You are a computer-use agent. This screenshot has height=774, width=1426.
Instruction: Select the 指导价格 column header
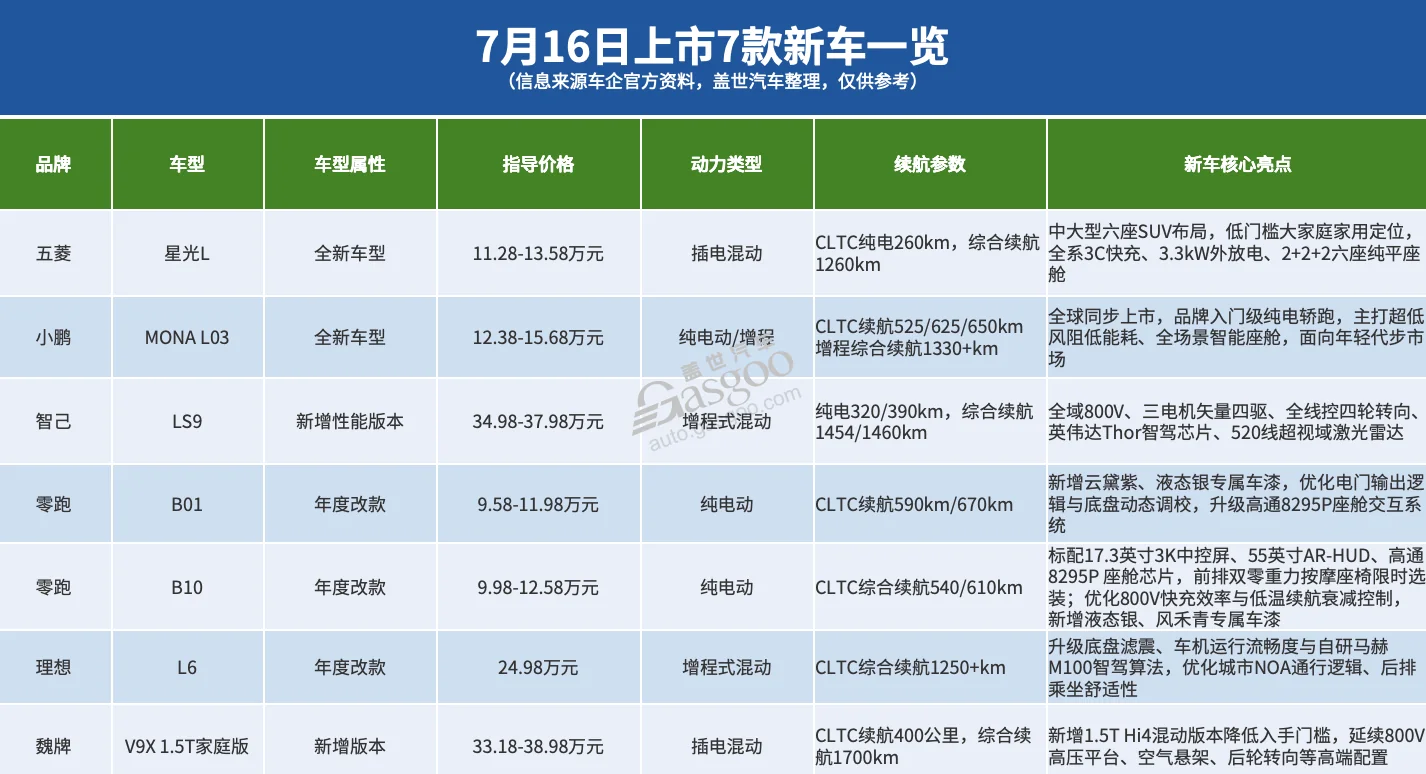coord(538,164)
